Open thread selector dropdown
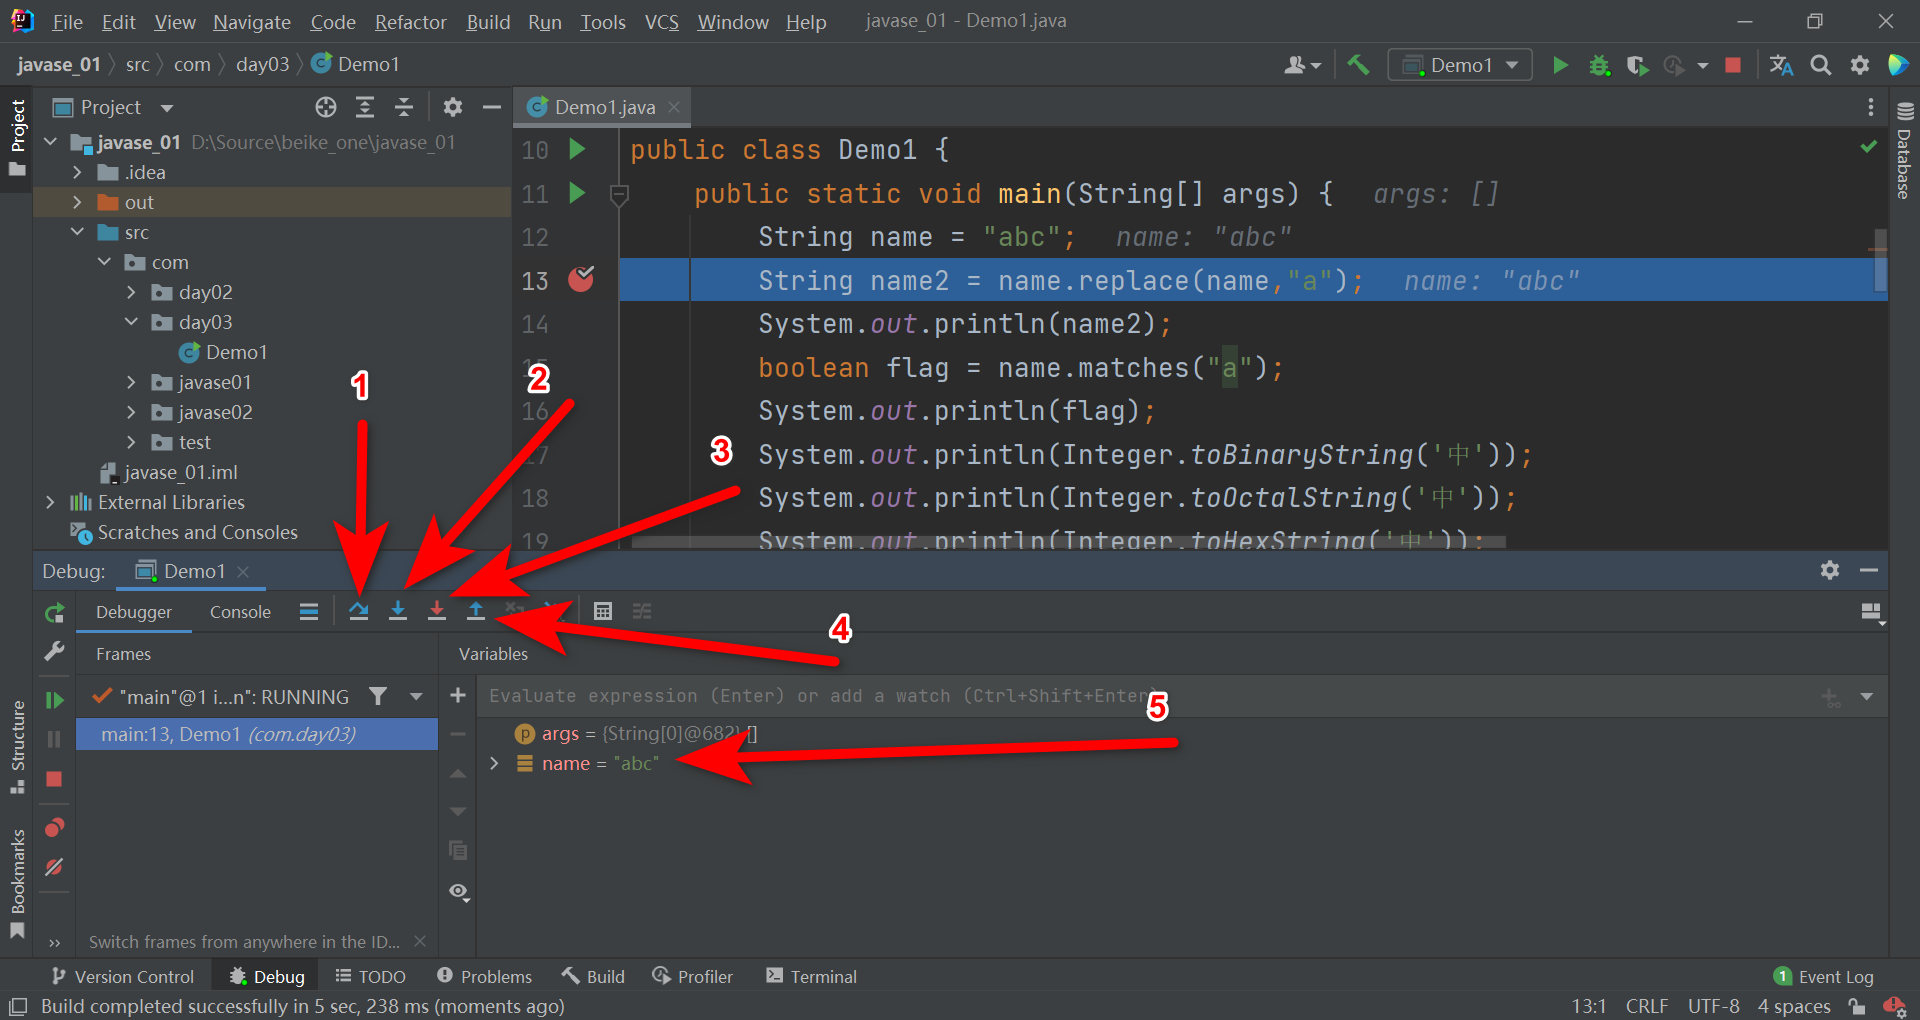1920x1020 pixels. (x=416, y=696)
